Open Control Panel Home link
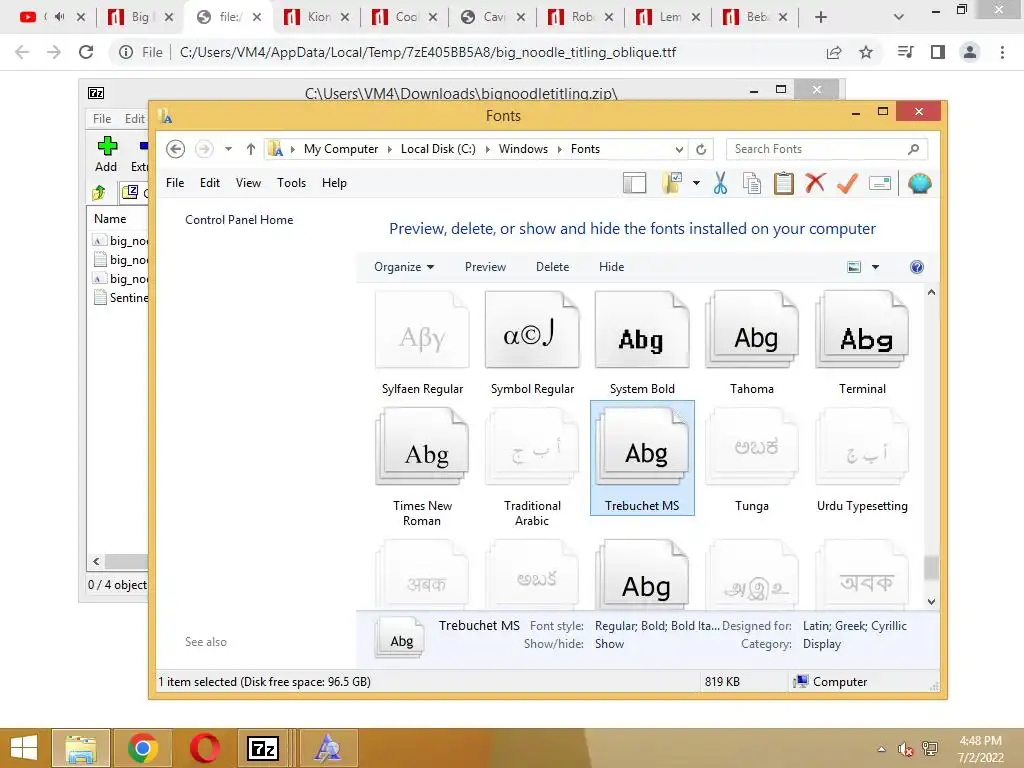 (x=239, y=219)
